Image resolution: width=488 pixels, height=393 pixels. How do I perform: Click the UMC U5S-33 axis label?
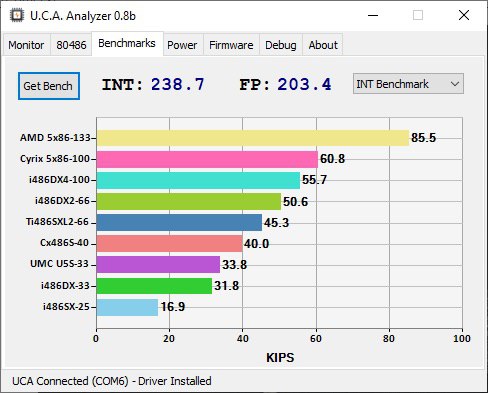pos(59,264)
